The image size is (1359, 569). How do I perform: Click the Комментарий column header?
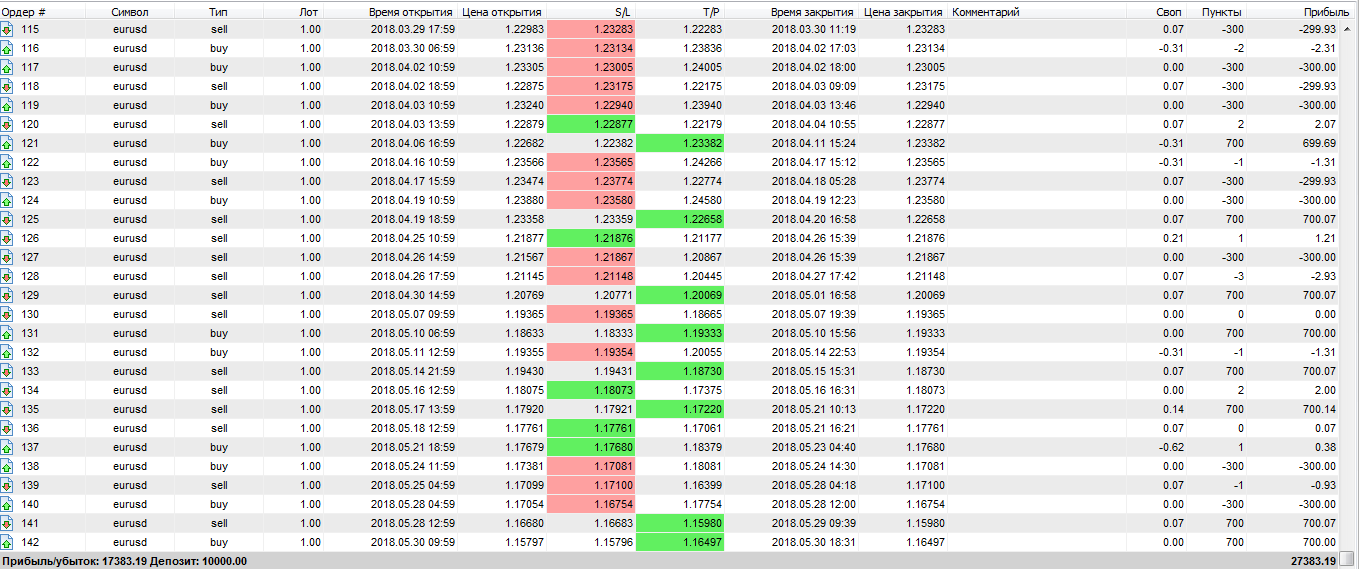(986, 11)
